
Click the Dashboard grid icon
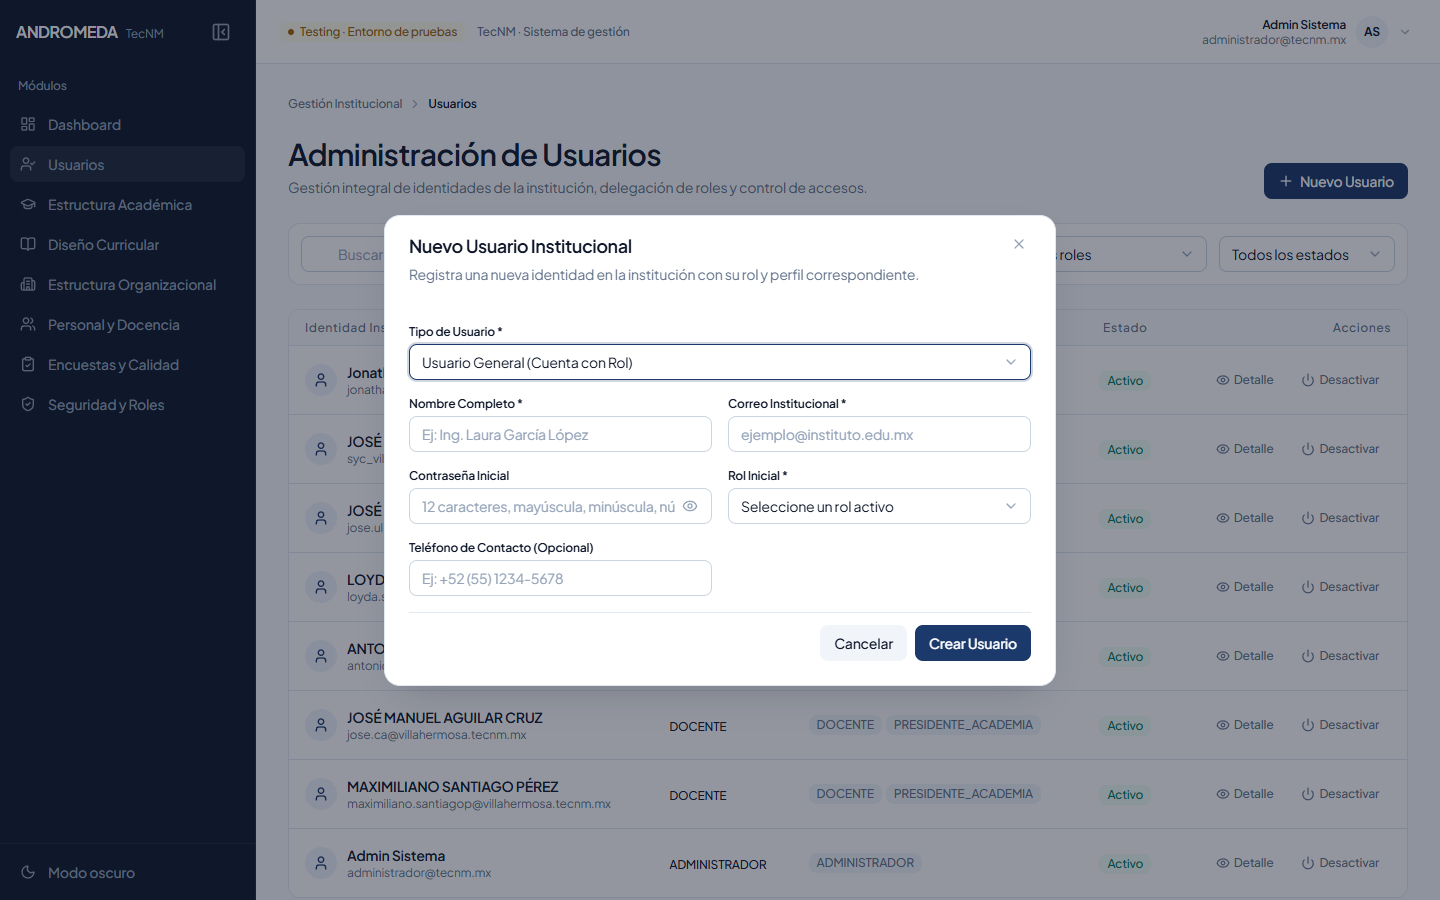click(x=28, y=124)
